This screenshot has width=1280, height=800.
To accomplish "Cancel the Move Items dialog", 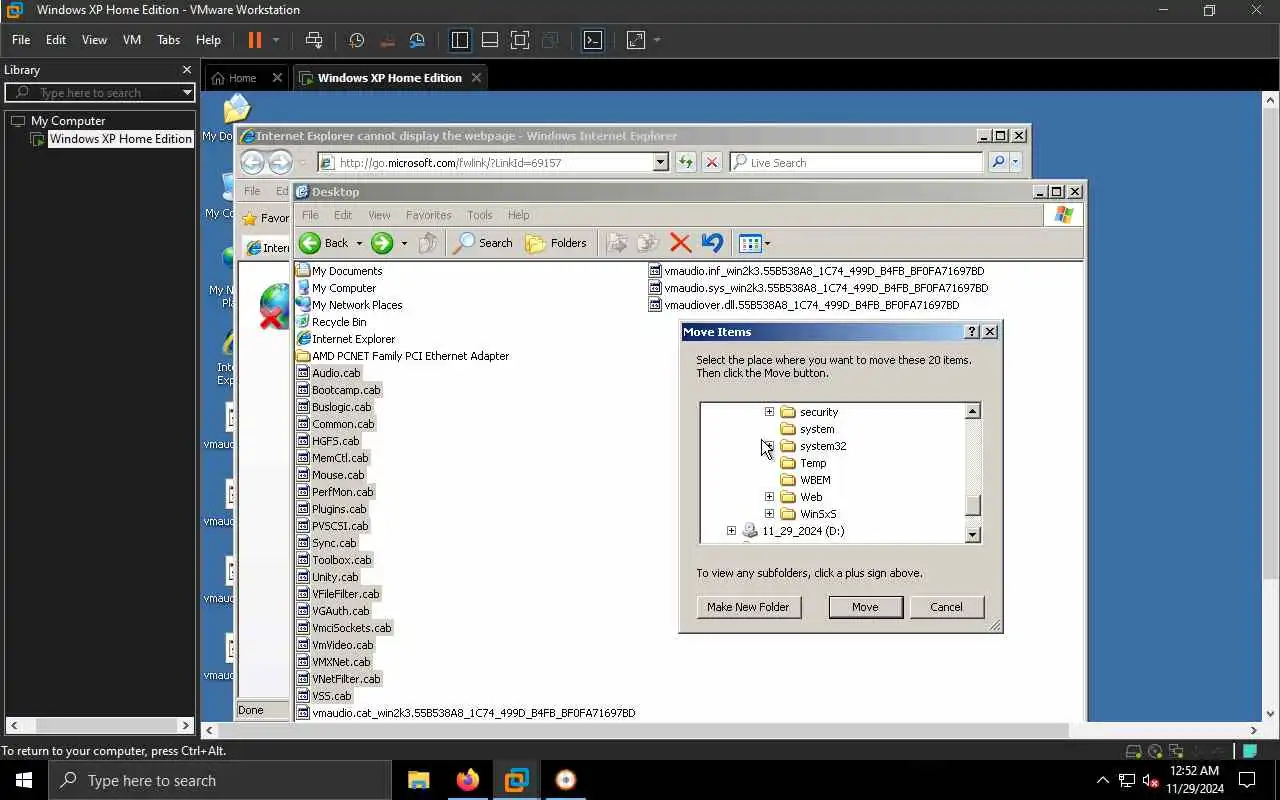I will (946, 607).
